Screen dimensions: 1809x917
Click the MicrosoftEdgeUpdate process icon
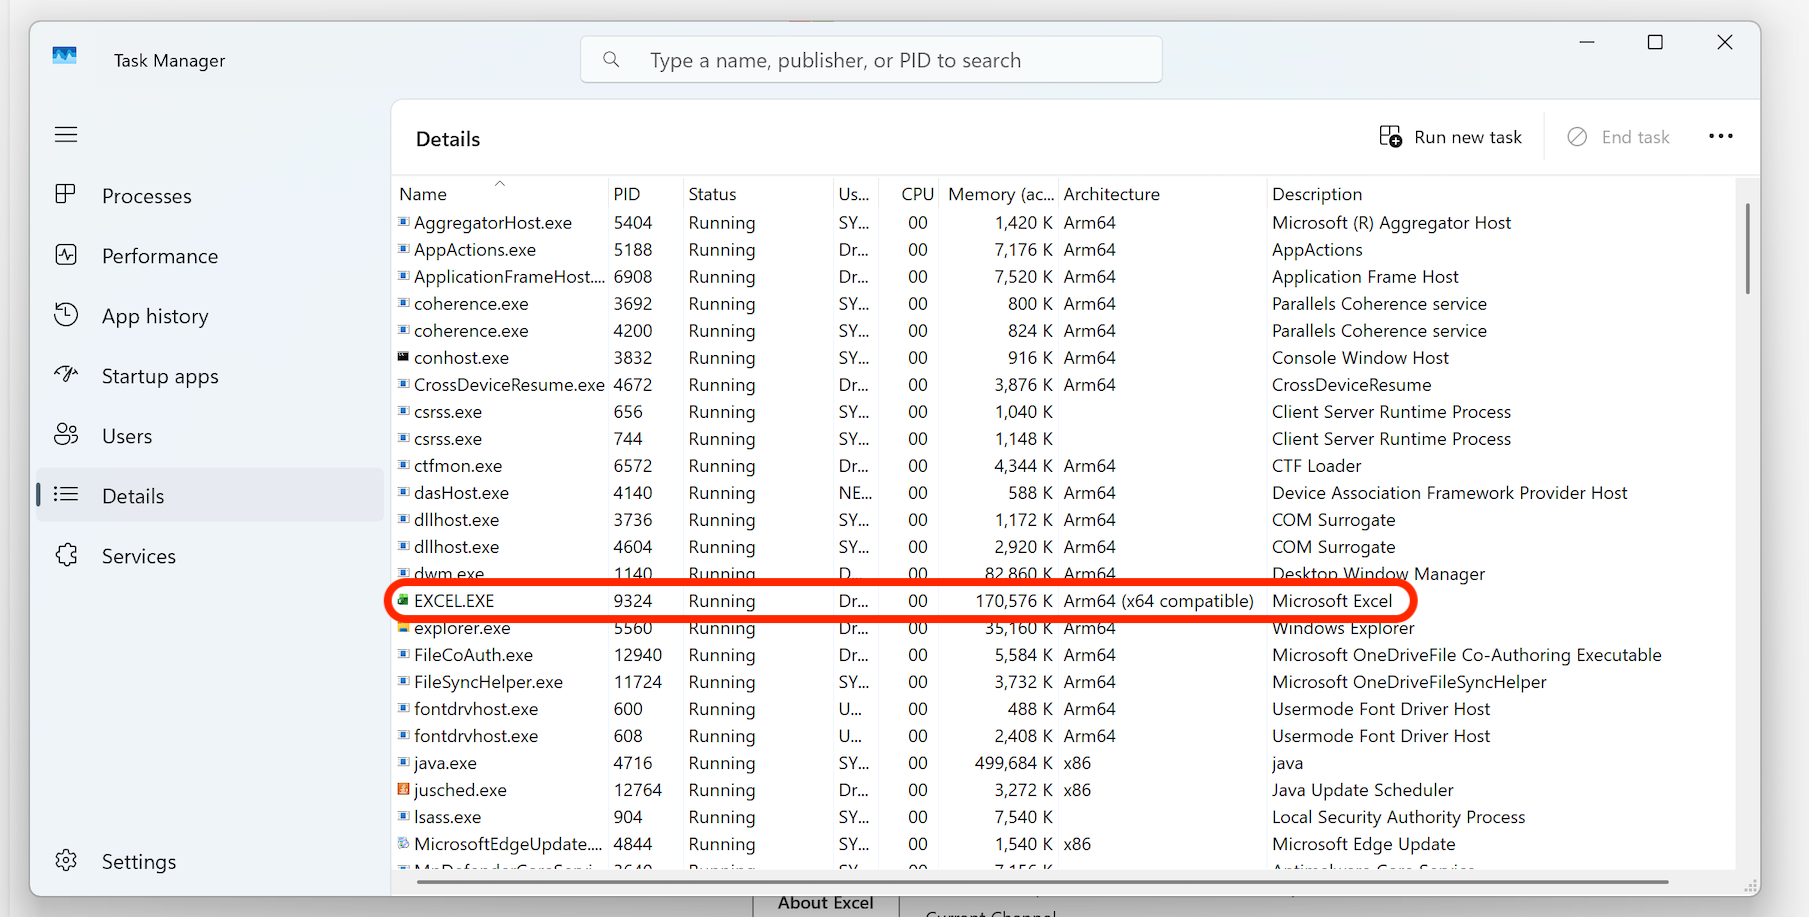[404, 843]
